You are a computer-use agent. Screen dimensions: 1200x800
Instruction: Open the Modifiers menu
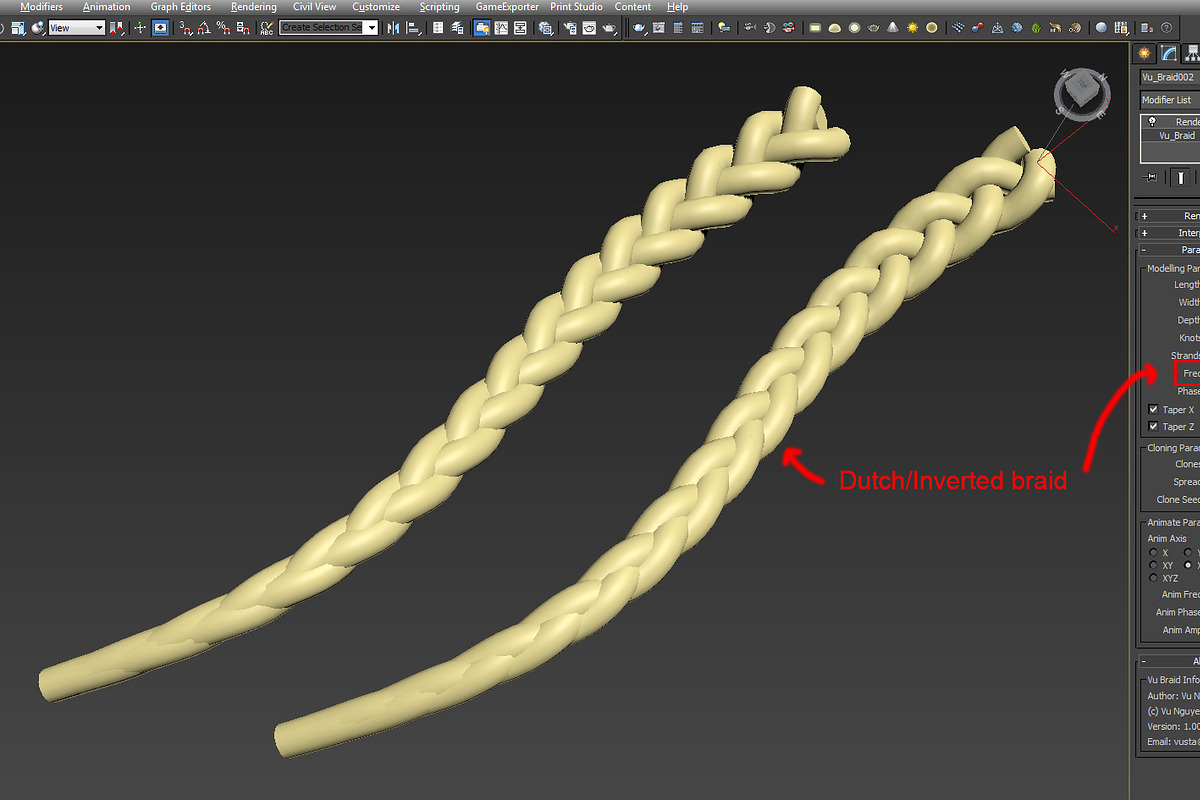click(41, 7)
